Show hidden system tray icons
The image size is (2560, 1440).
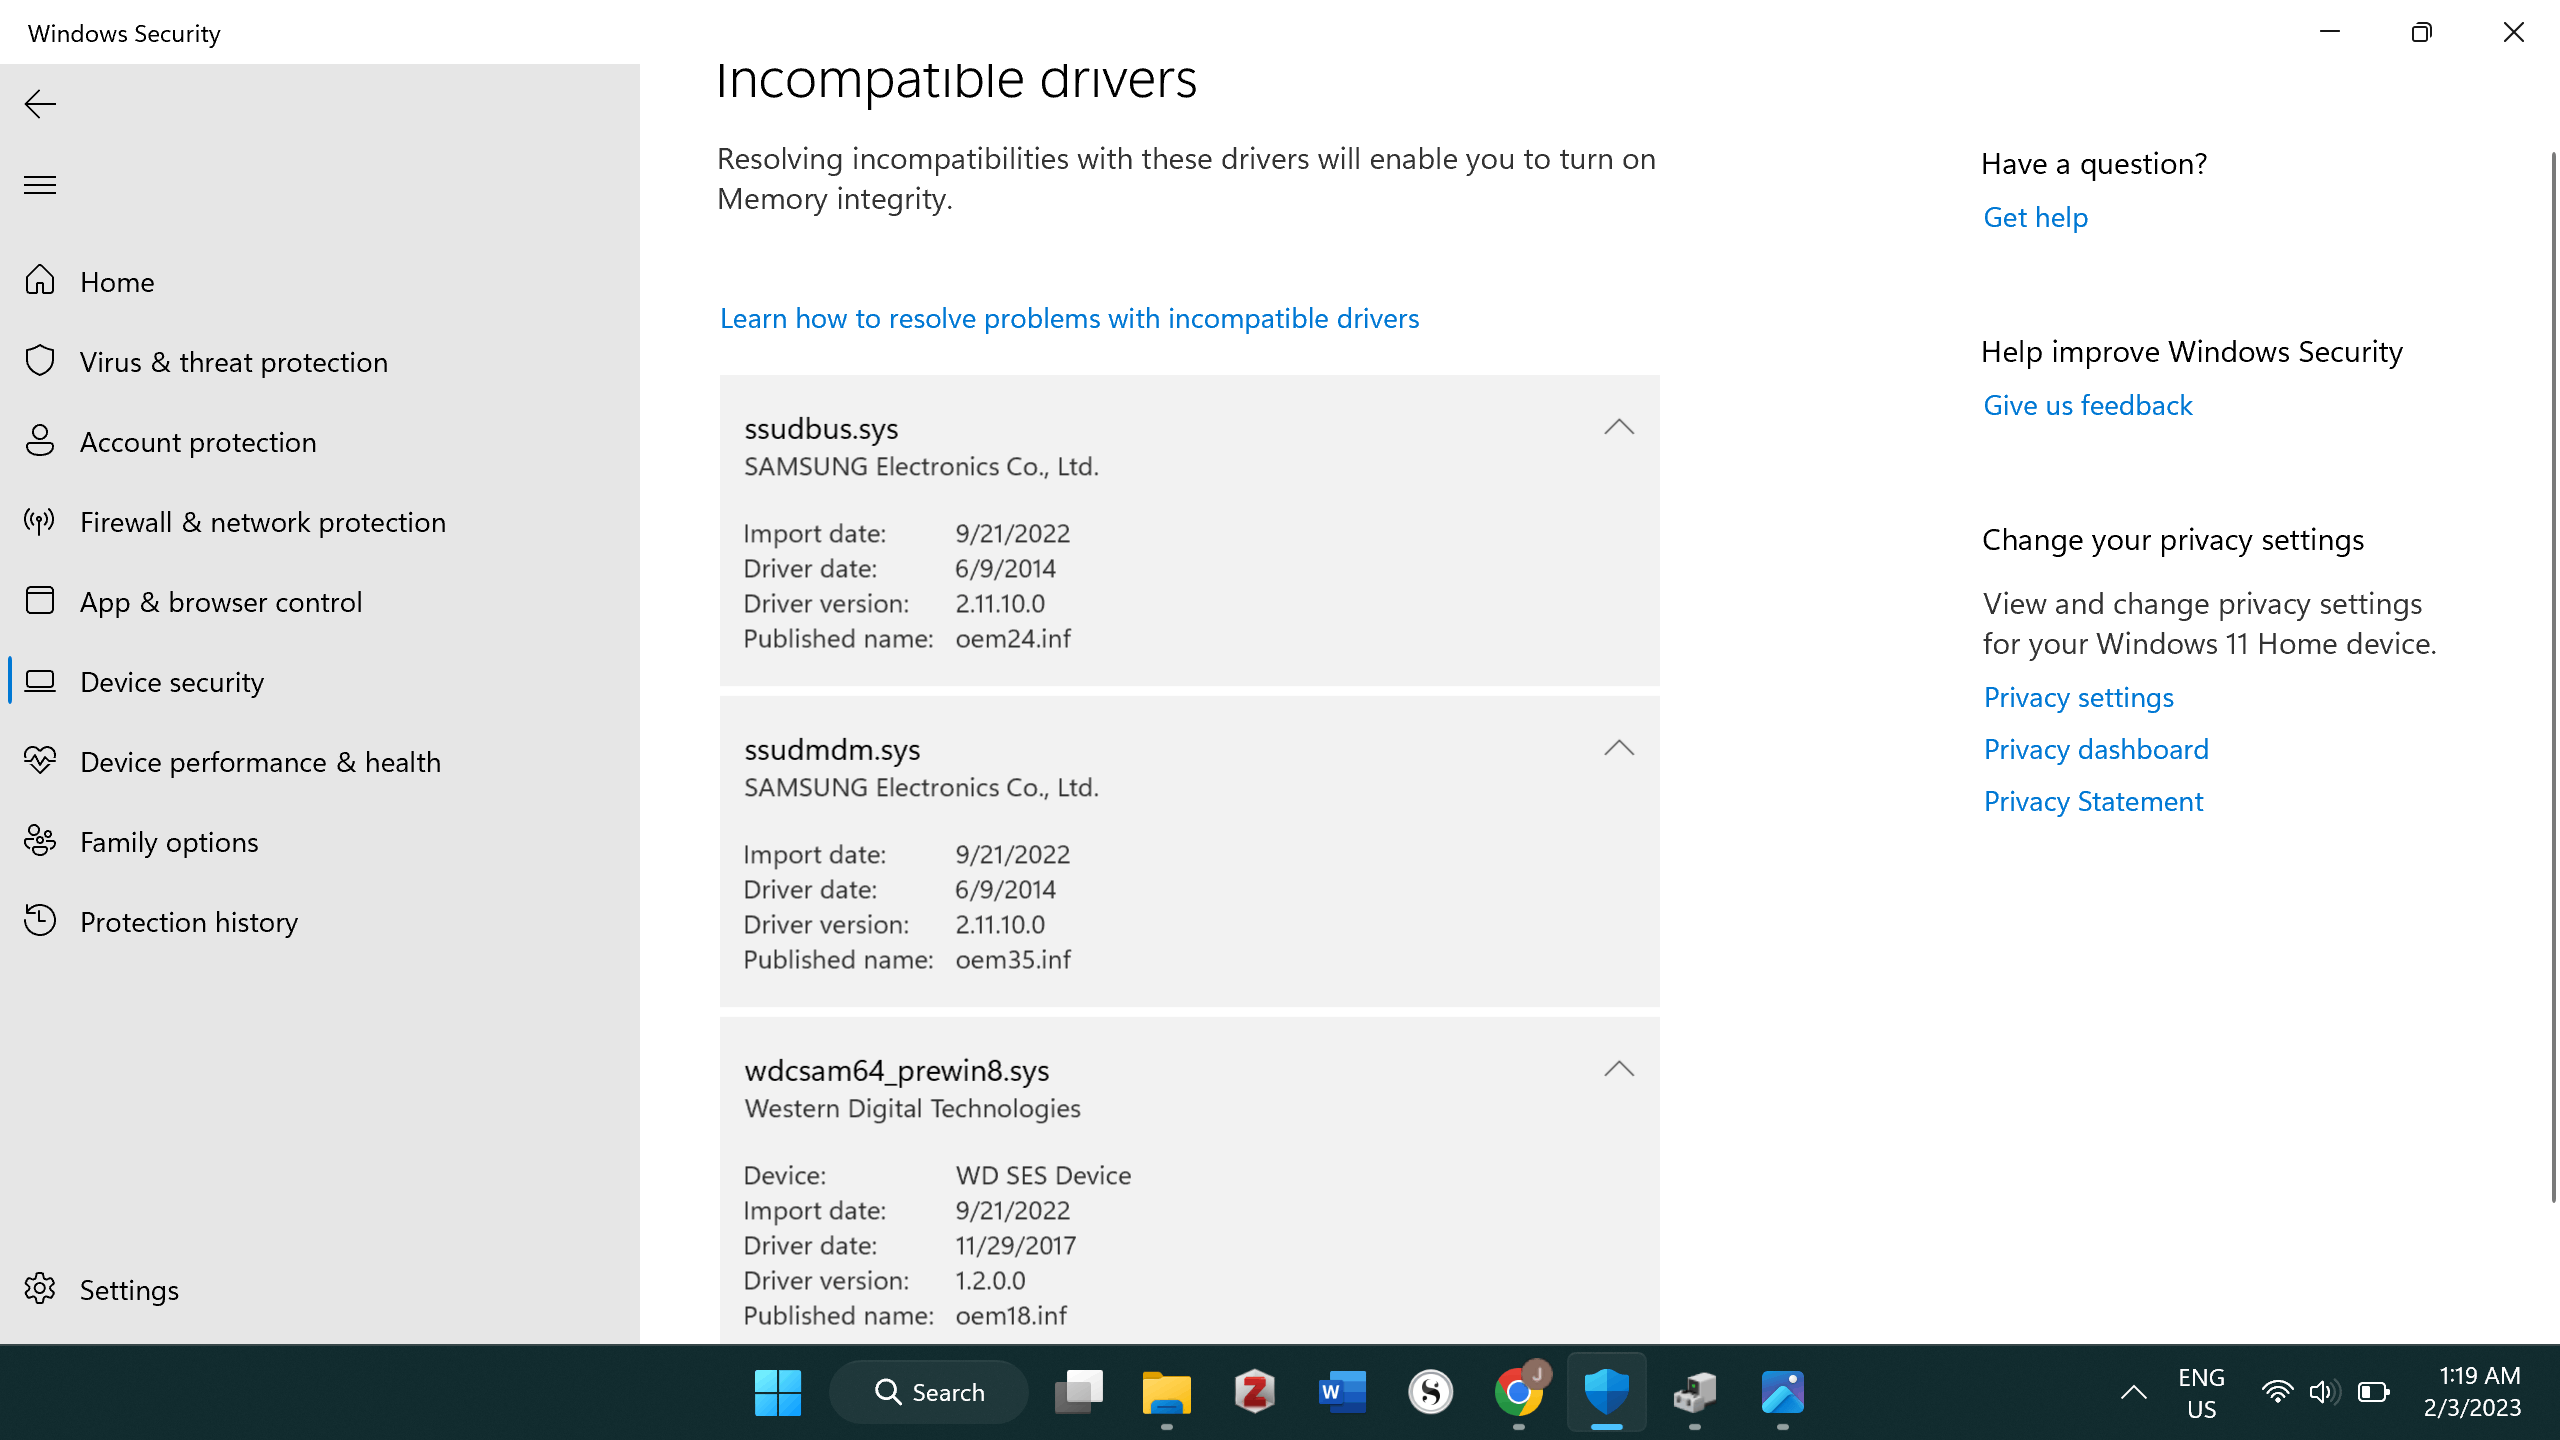click(x=2133, y=1391)
